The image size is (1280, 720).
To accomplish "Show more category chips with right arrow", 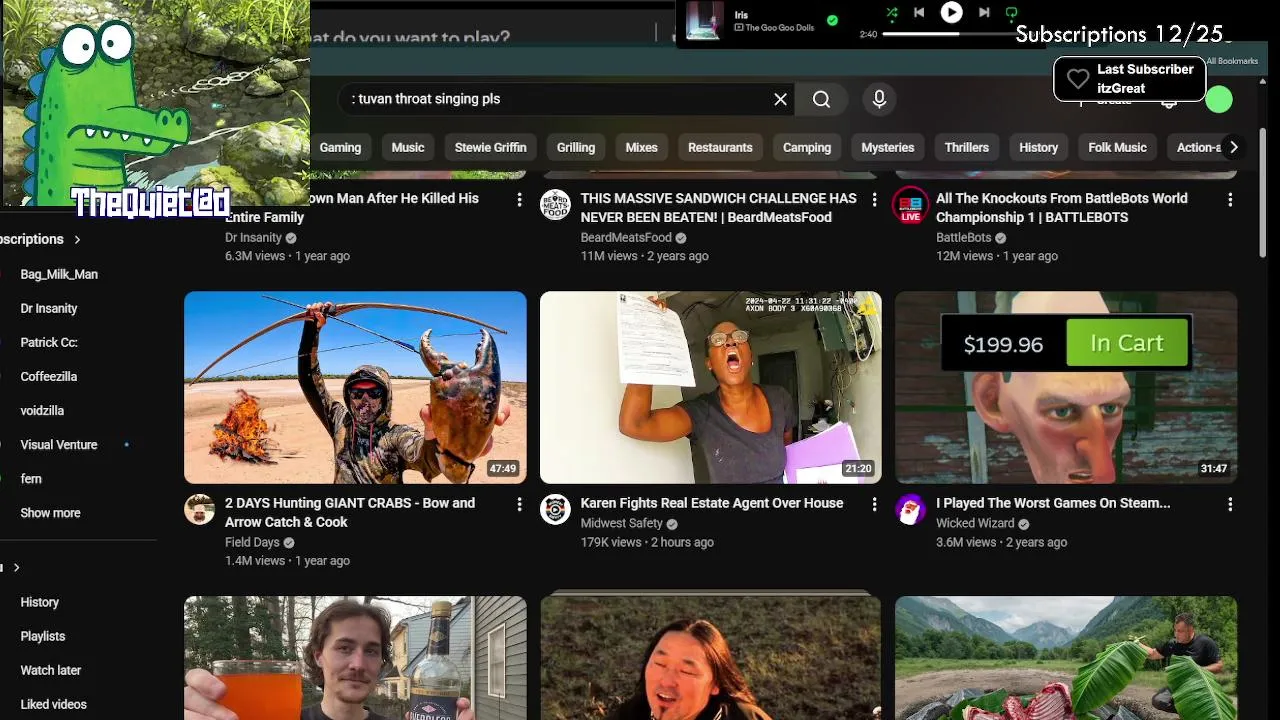I will pos(1234,147).
